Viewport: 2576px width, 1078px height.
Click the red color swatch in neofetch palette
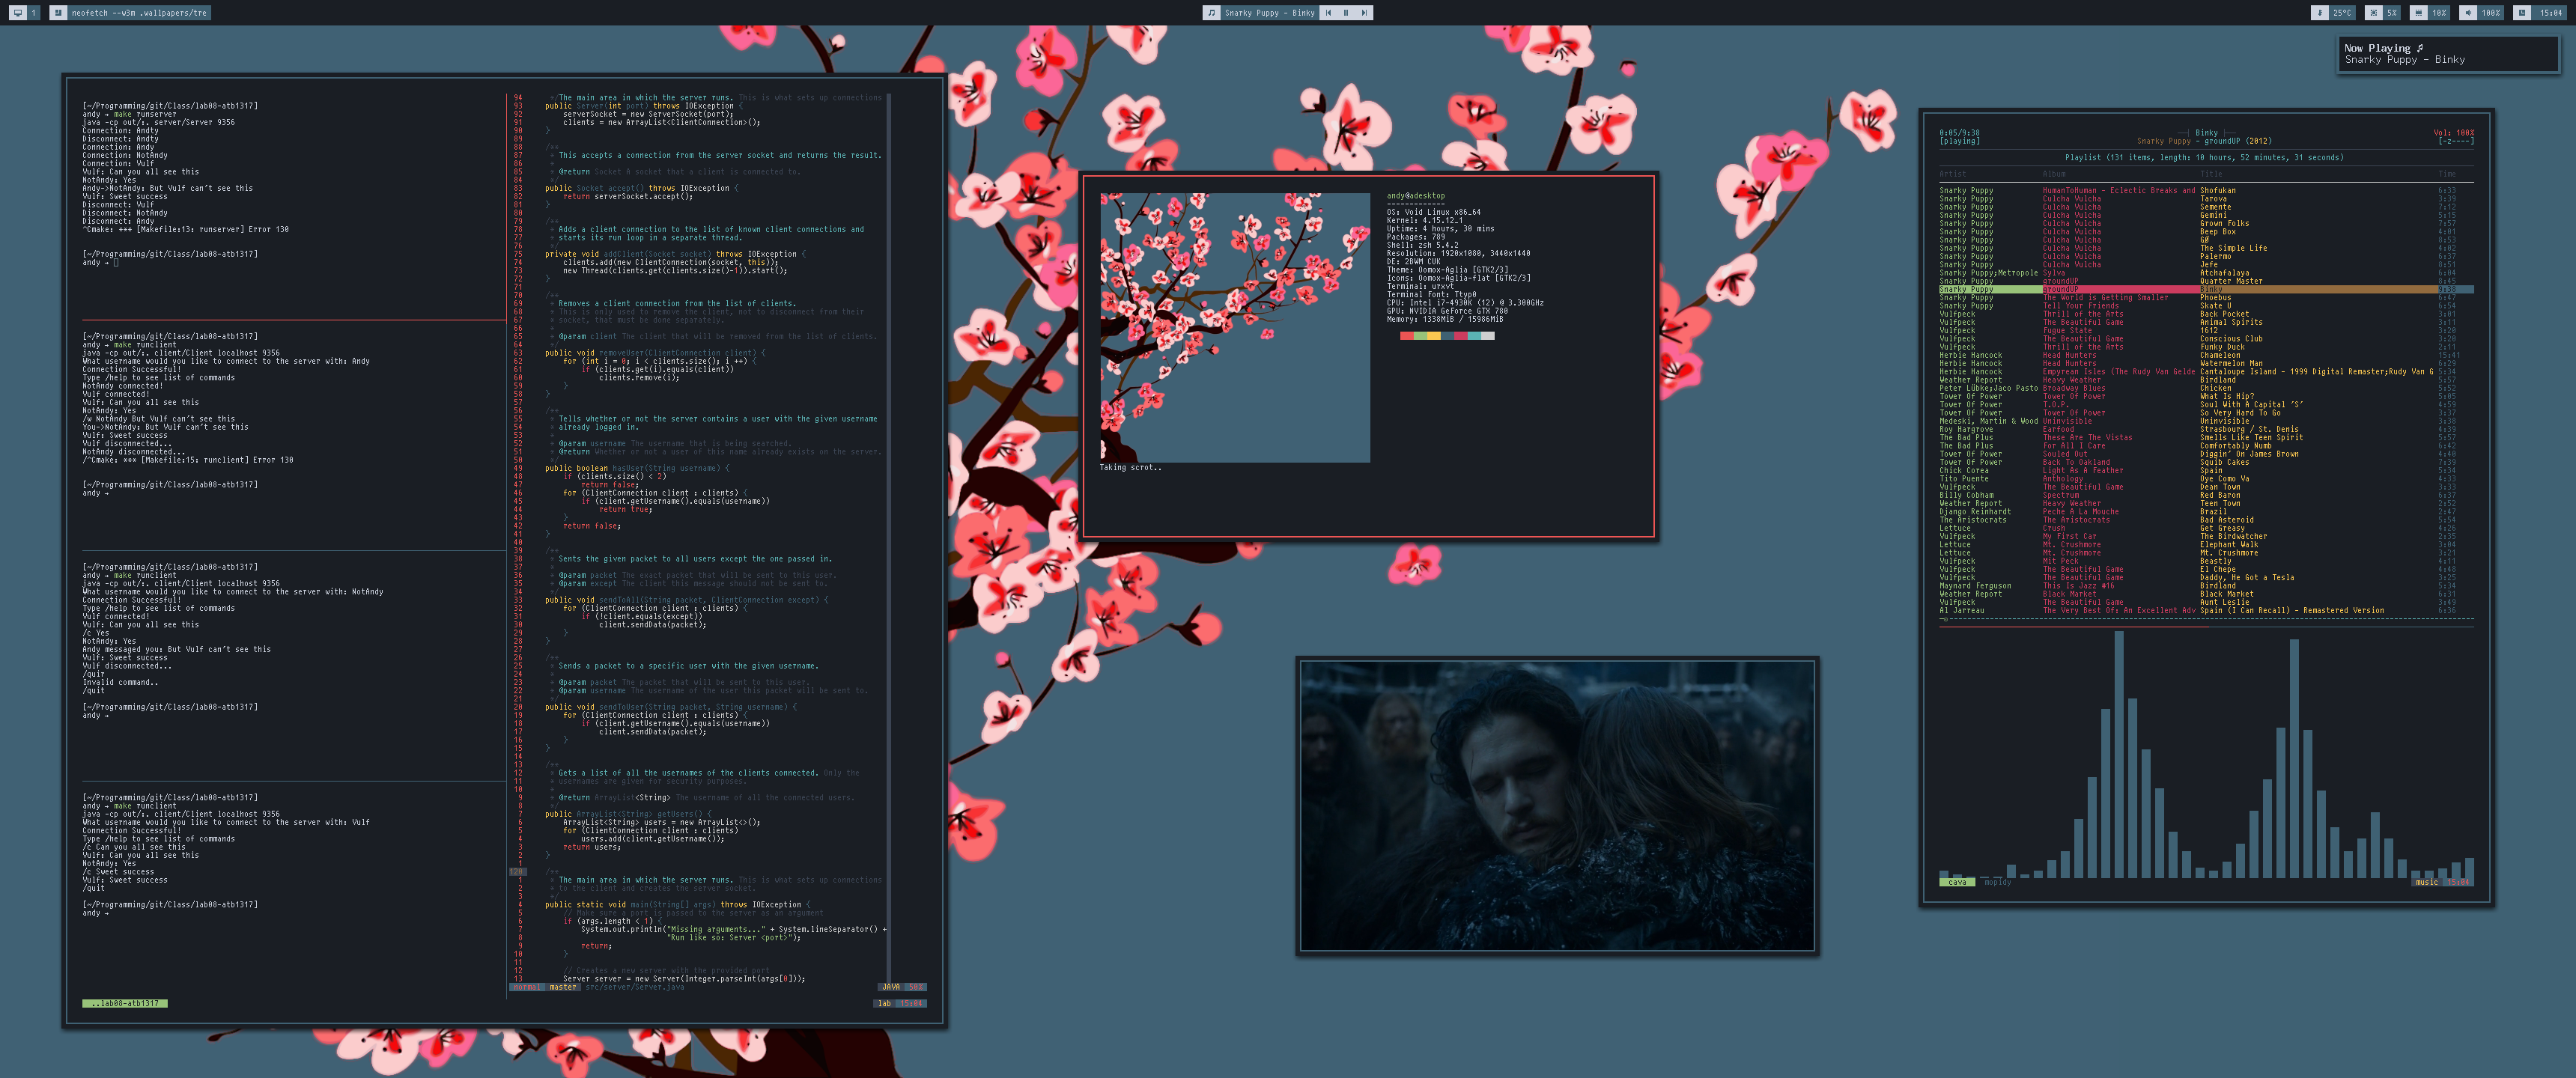[1406, 336]
